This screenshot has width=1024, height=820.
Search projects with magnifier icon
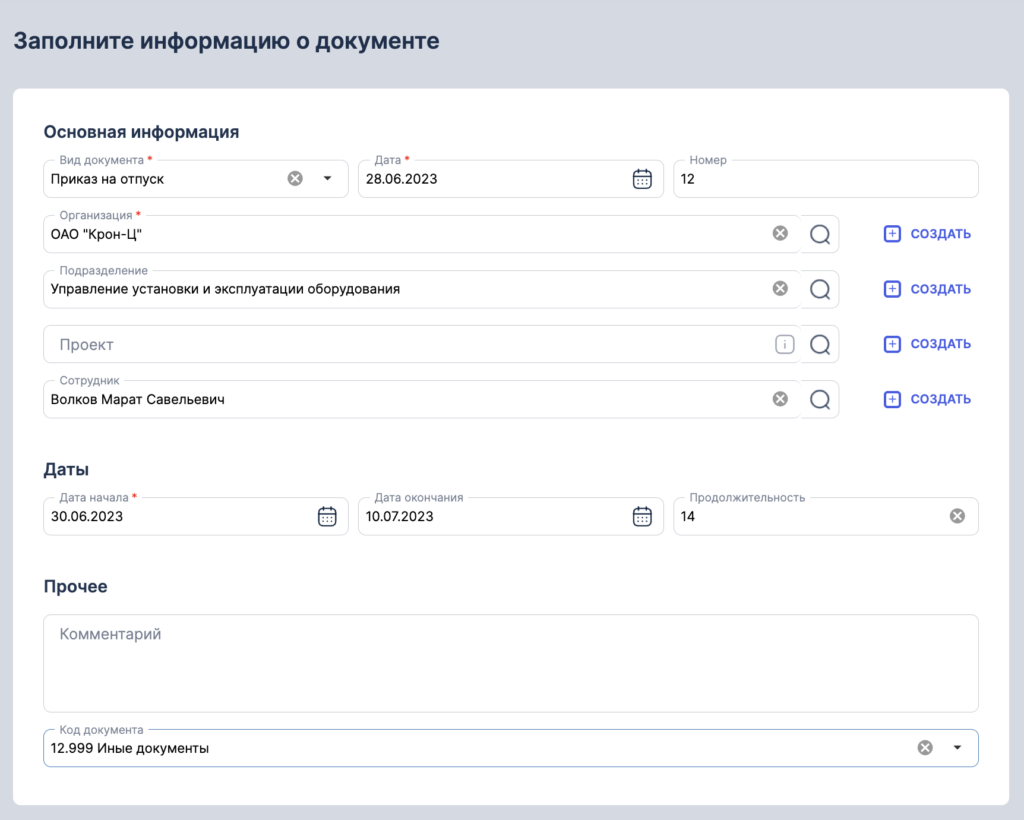[820, 344]
